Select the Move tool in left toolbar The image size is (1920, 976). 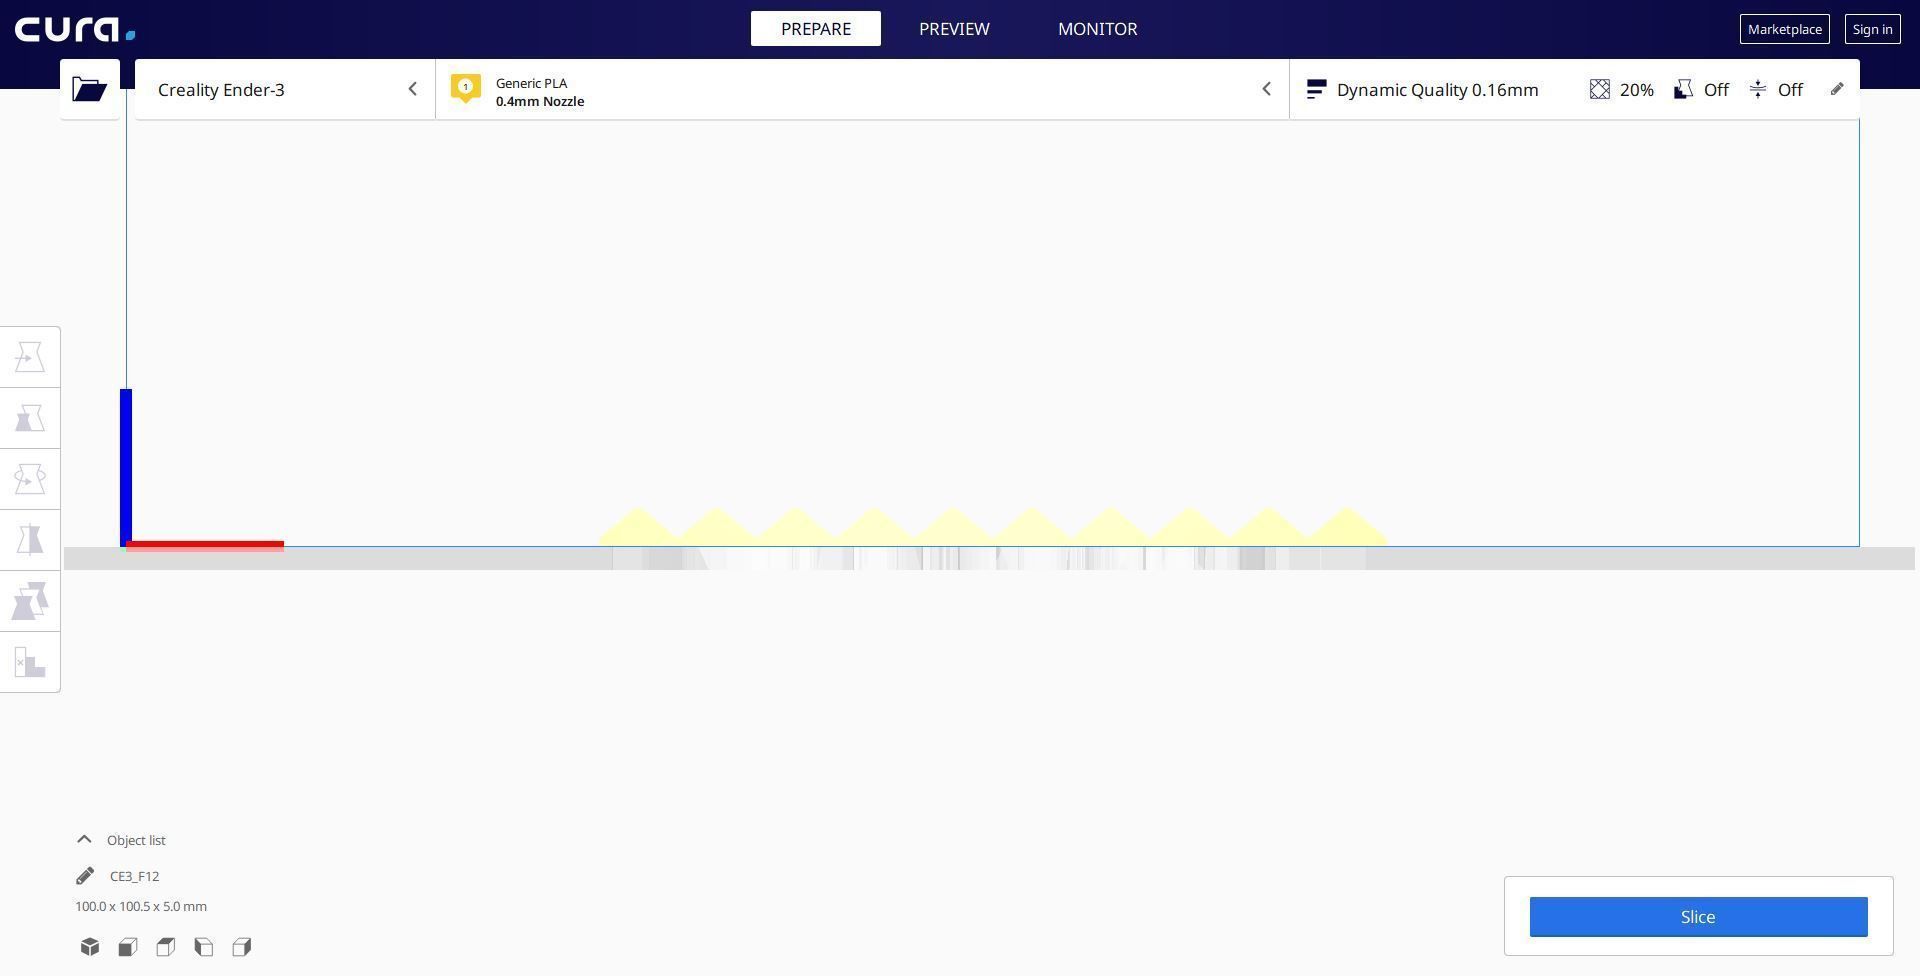tap(30, 357)
